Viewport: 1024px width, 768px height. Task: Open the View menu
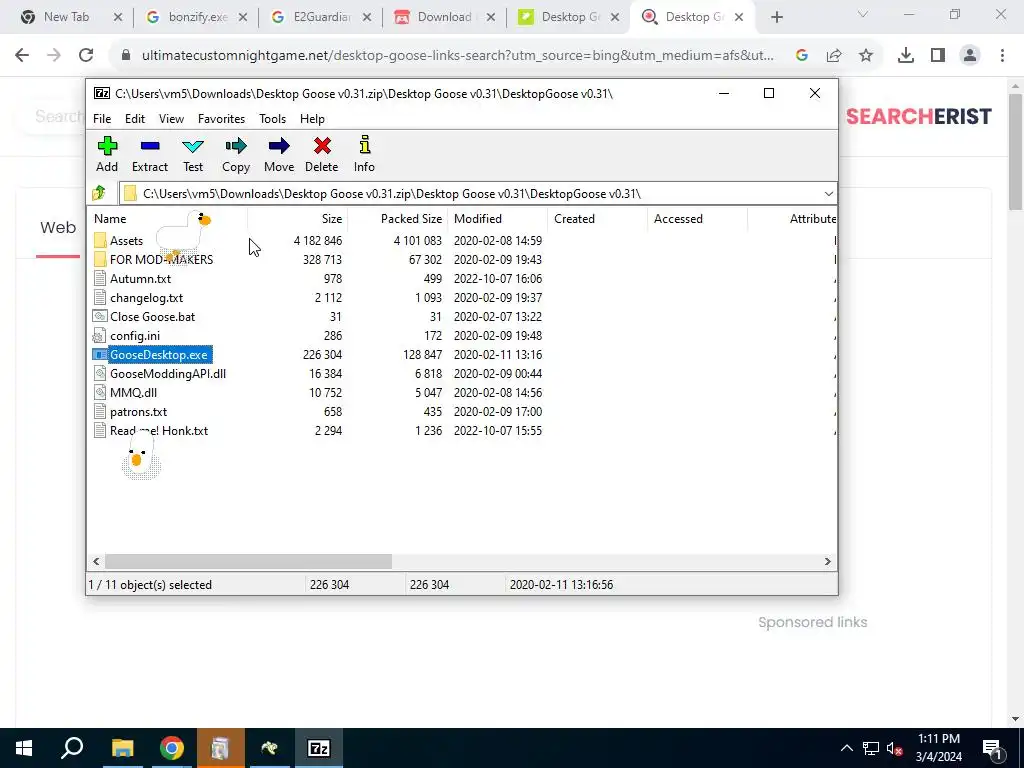click(x=171, y=119)
